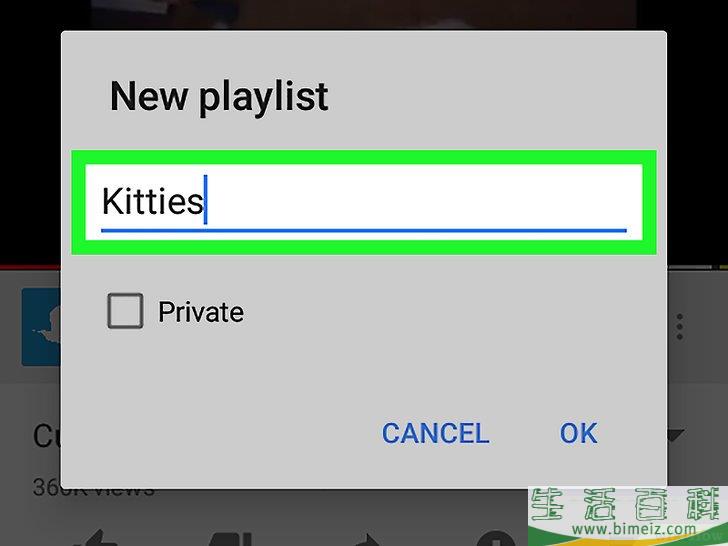Confirm the new playlist with OK

click(578, 433)
